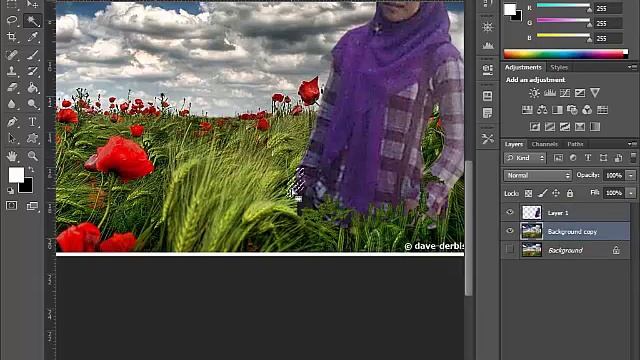Toggle lock all
Image resolution: width=640 pixels, height=360 pixels.
tap(570, 193)
